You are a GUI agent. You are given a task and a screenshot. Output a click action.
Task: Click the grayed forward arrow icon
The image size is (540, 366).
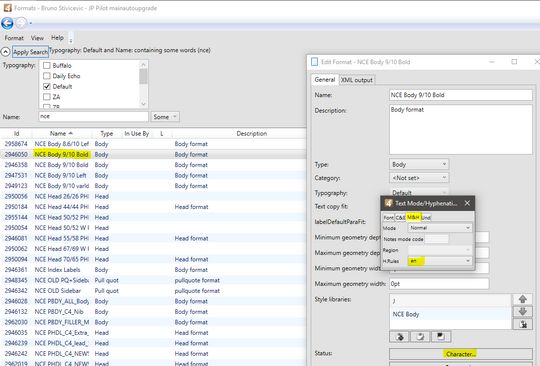tap(21, 23)
